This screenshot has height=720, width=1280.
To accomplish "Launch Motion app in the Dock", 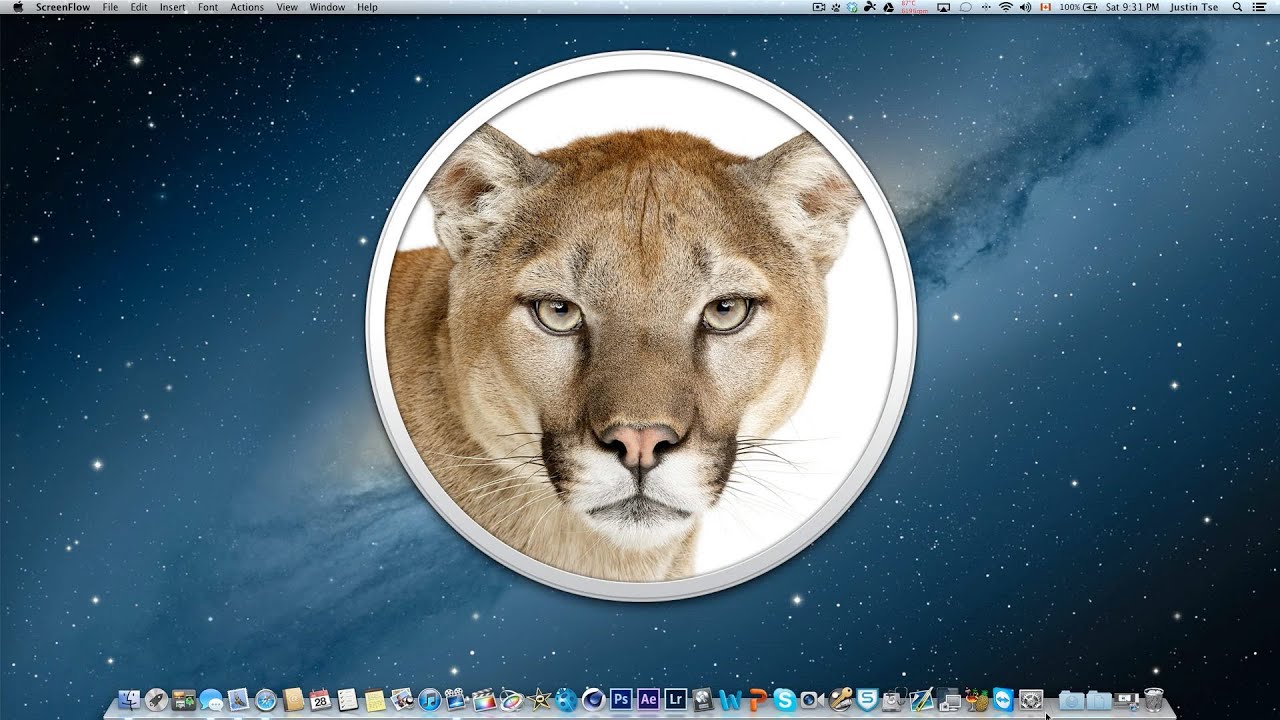I will [x=511, y=700].
